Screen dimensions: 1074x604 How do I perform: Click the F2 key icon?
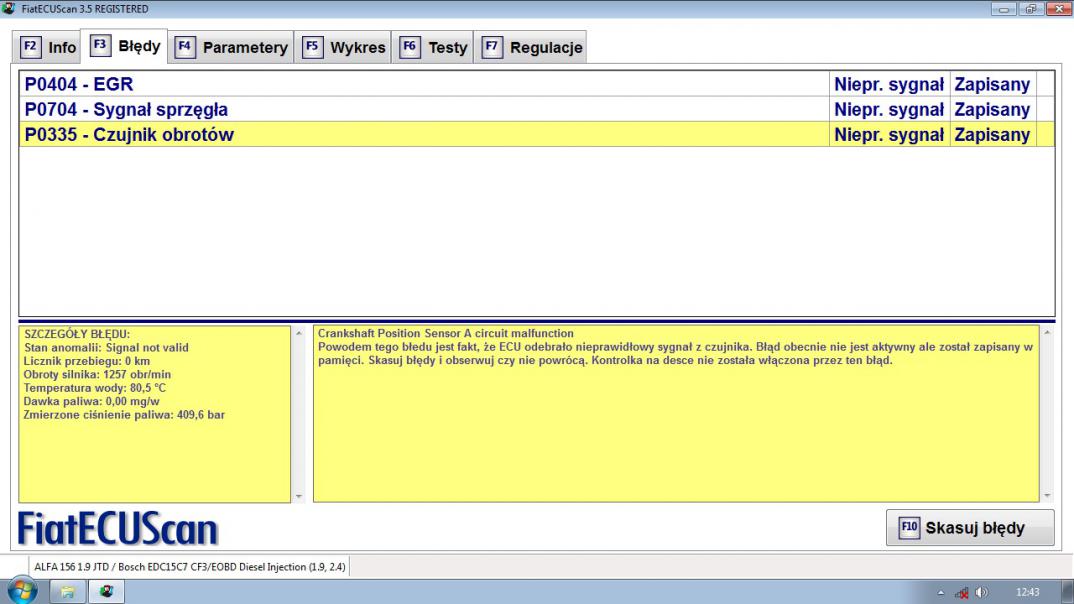[x=30, y=47]
